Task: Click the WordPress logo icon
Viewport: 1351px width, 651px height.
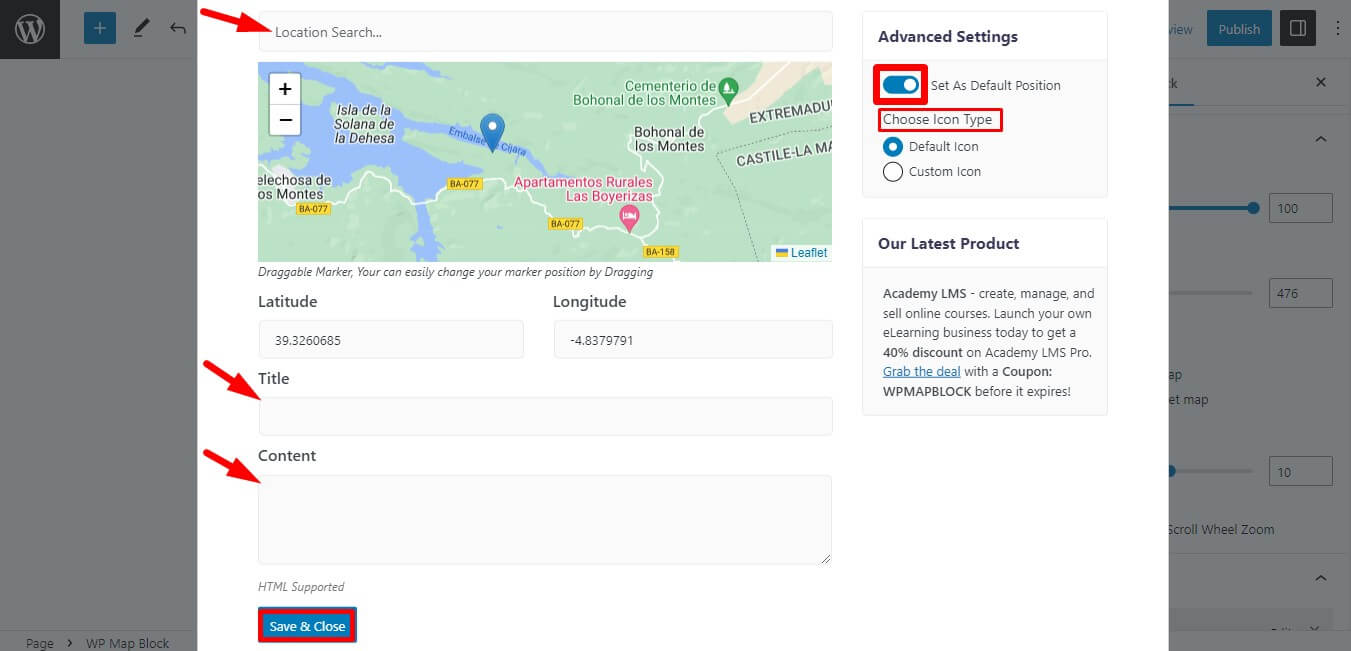Action: pos(29,28)
